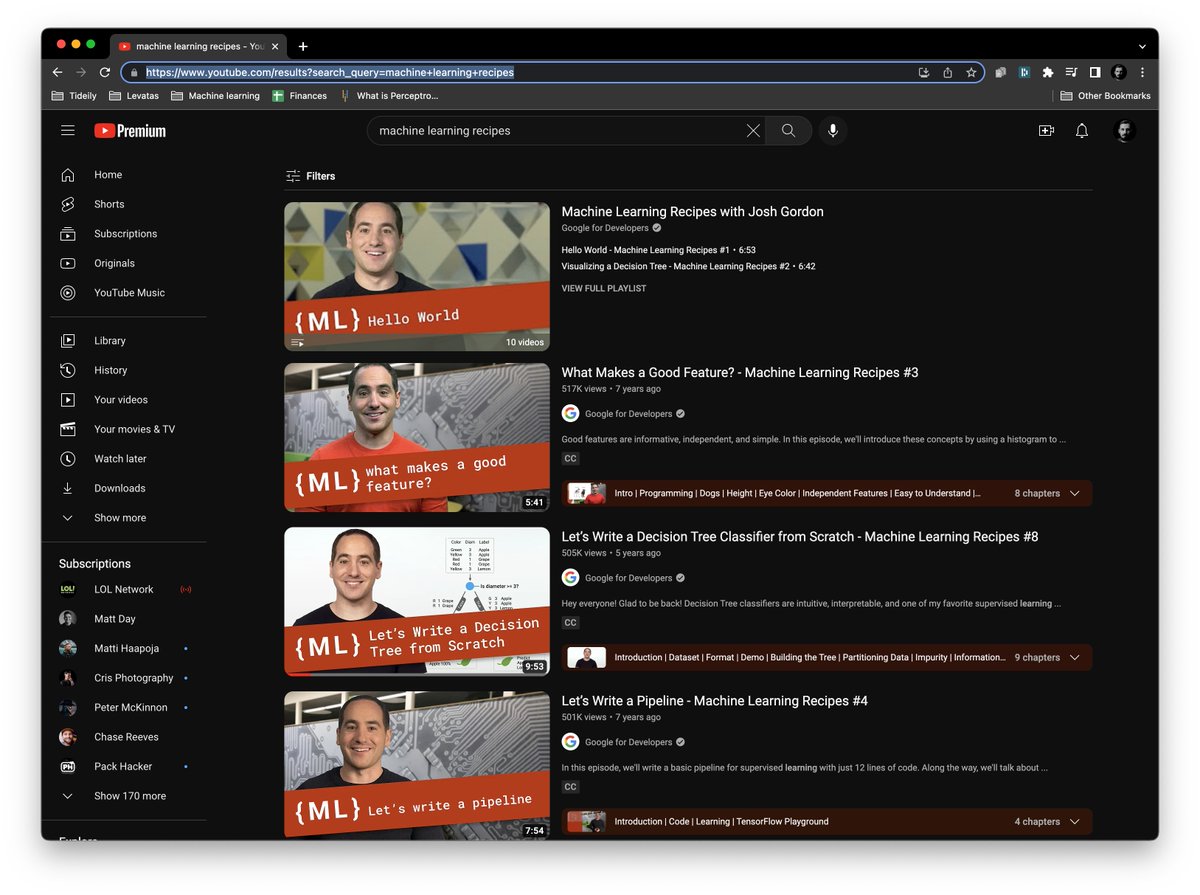Expand 4 chapters chevron
The height and width of the screenshot is (895, 1200).
click(1075, 822)
